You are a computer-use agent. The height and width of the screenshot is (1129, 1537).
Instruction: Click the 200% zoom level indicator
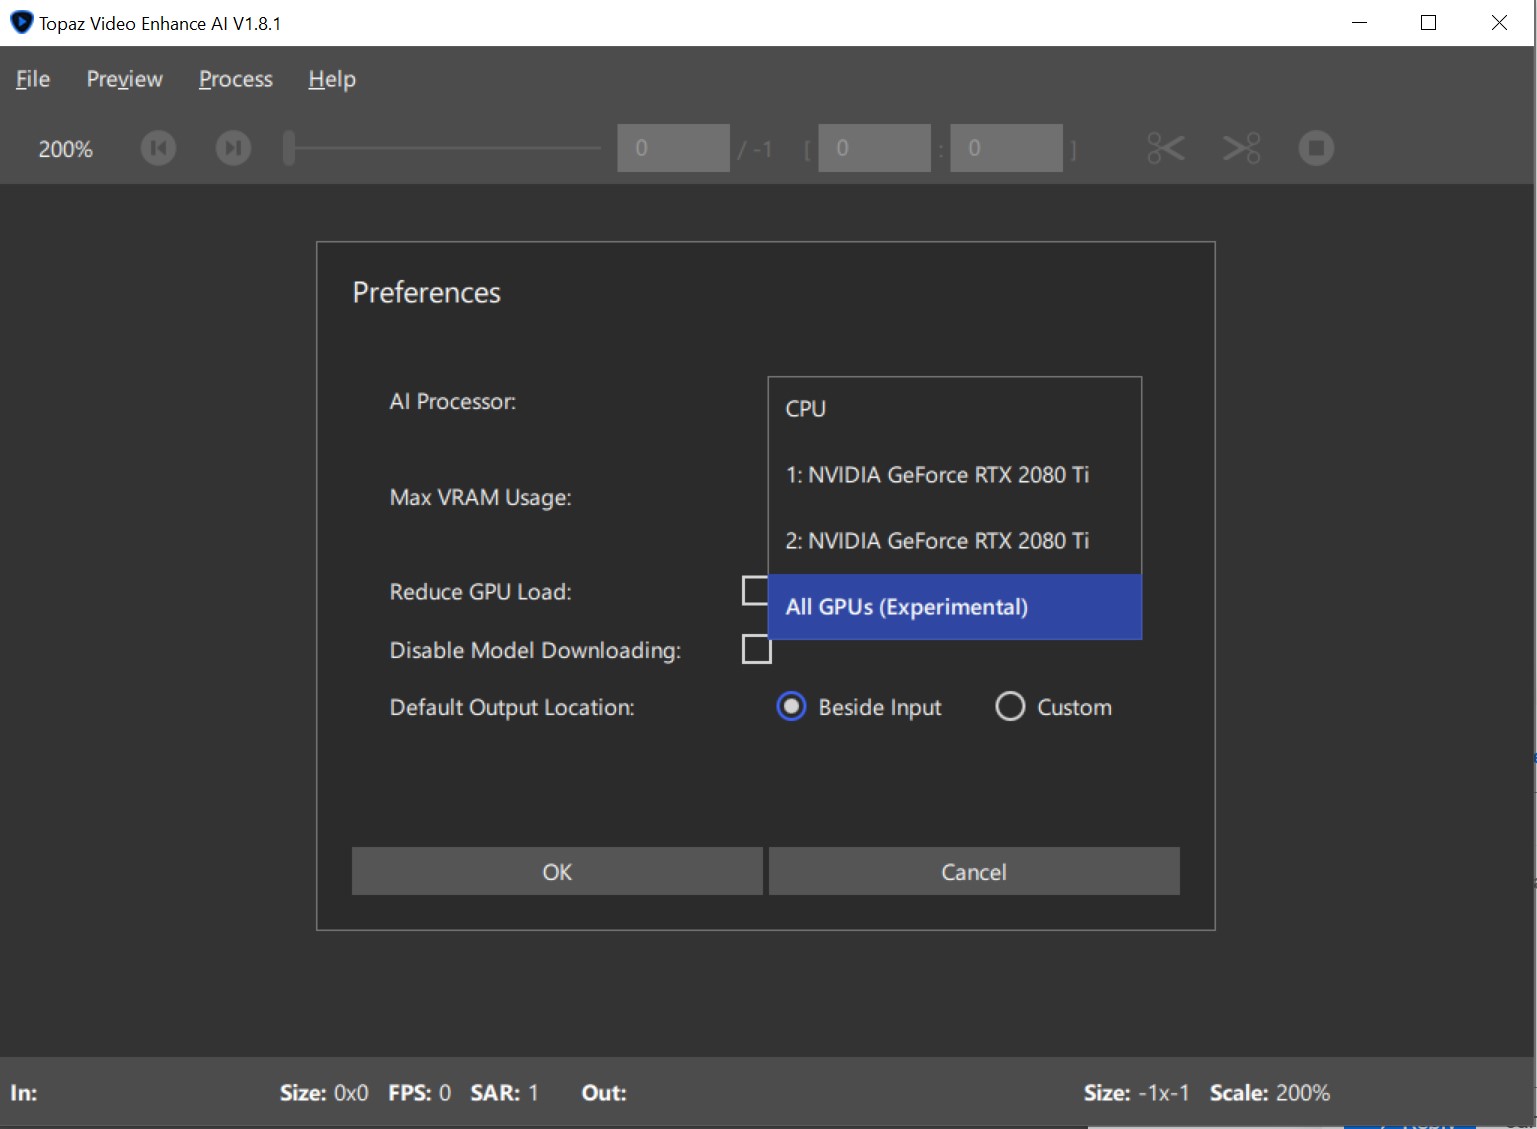coord(65,149)
